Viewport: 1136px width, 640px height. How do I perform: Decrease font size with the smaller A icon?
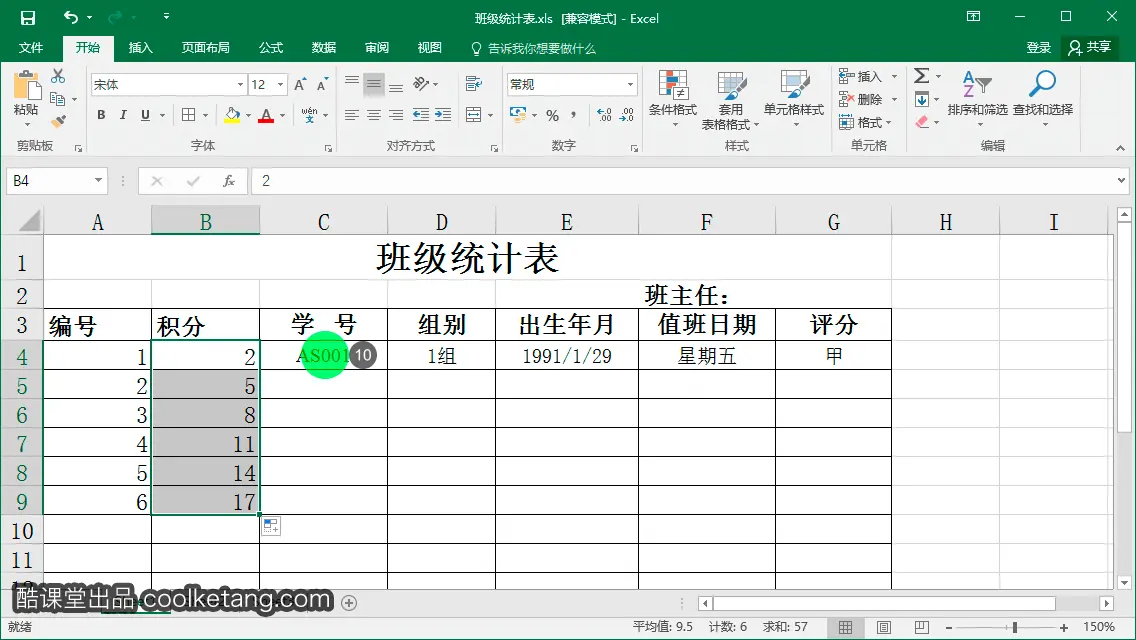322,85
